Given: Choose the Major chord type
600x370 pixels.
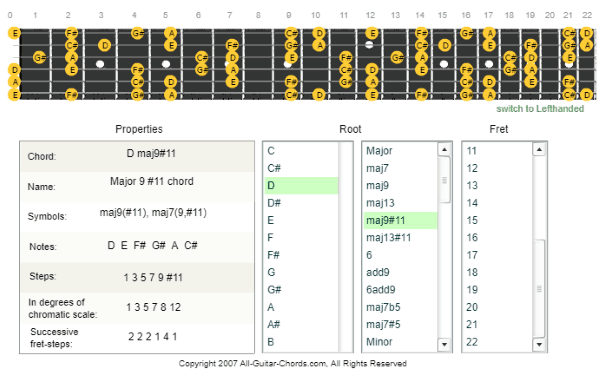Looking at the screenshot, I should tap(400, 151).
